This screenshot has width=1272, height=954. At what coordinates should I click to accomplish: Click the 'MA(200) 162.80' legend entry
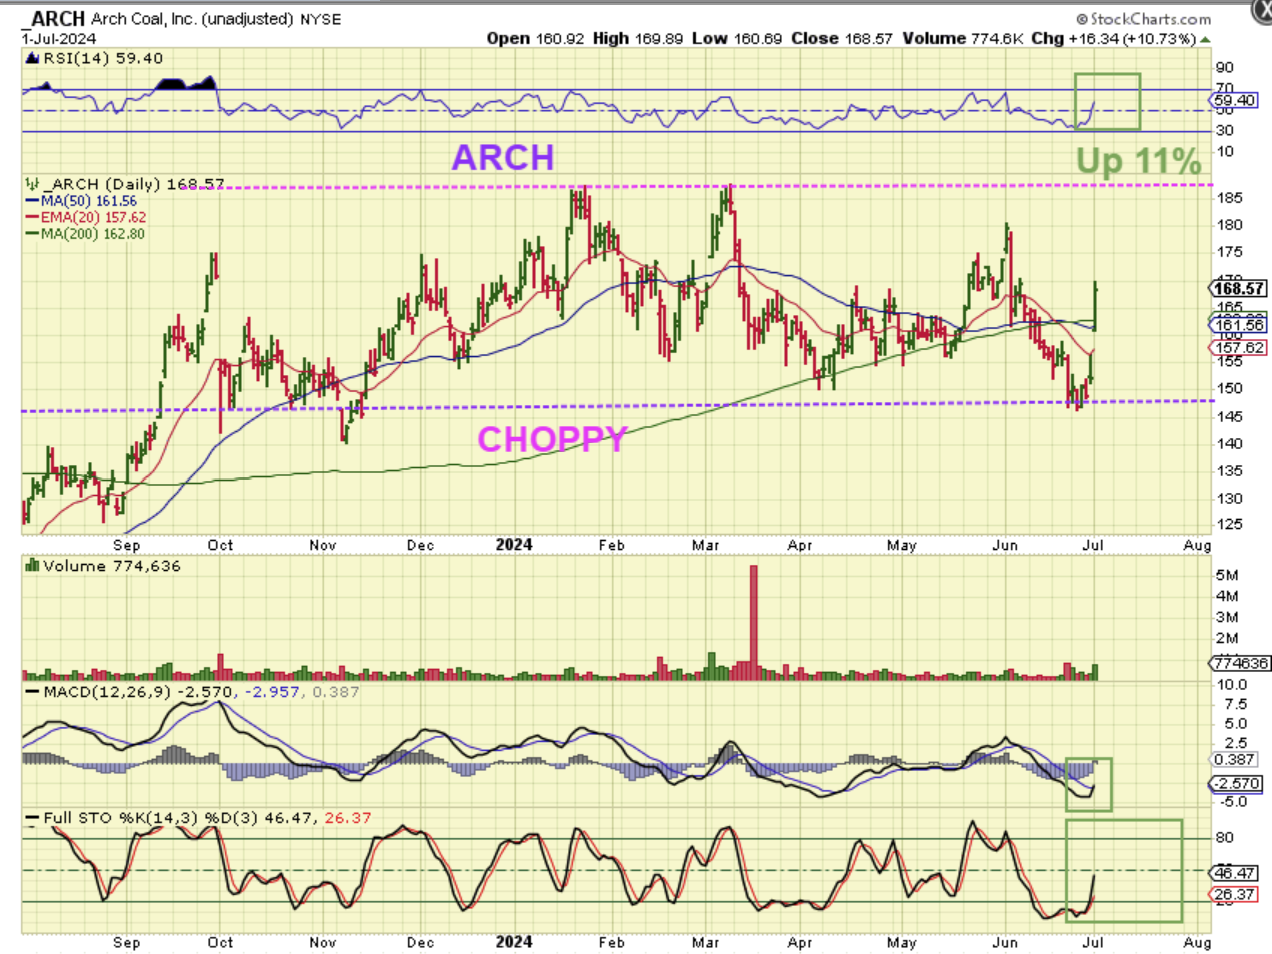pos(85,233)
